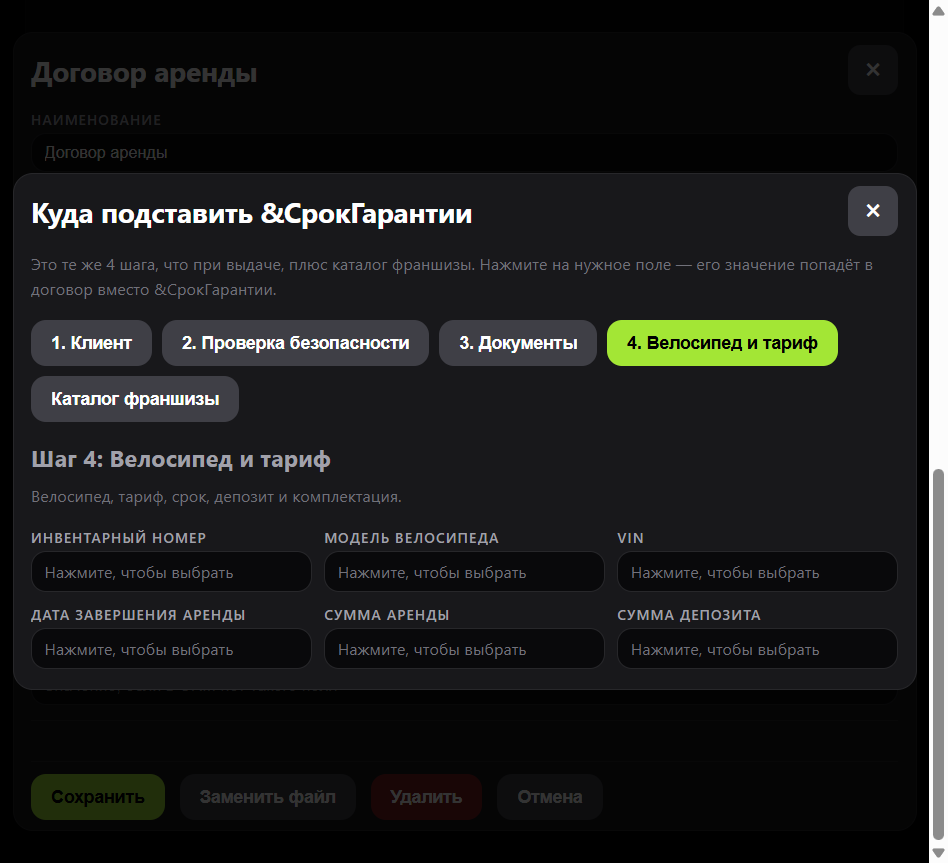Click the heading "Шаг 4: Велосипед и тариф"
This screenshot has width=948, height=863.
pos(181,459)
